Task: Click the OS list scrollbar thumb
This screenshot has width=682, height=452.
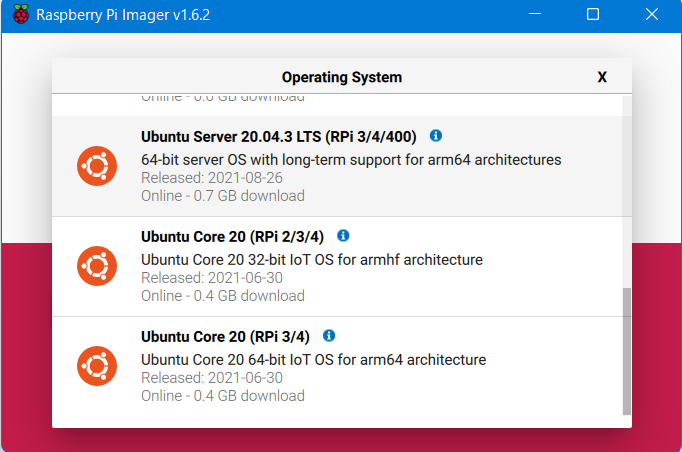Action: pyautogui.click(x=627, y=350)
